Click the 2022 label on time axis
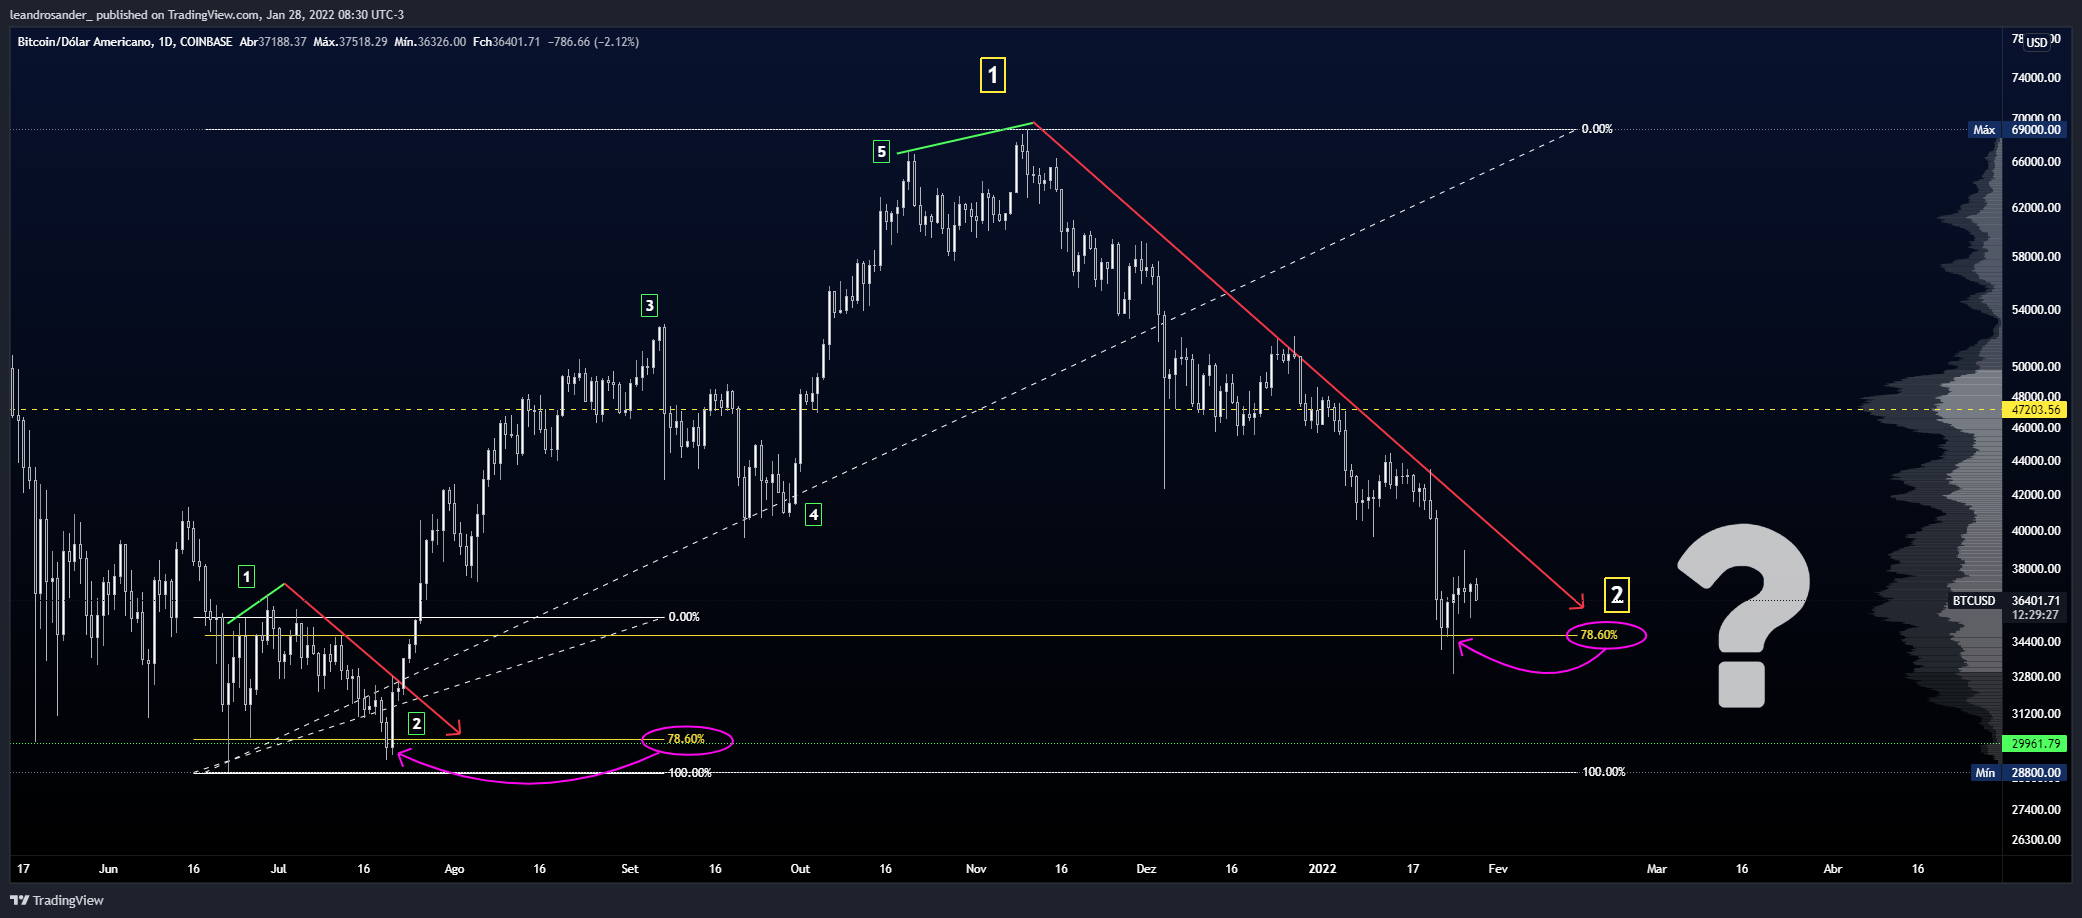This screenshot has width=2082, height=918. (x=1322, y=869)
